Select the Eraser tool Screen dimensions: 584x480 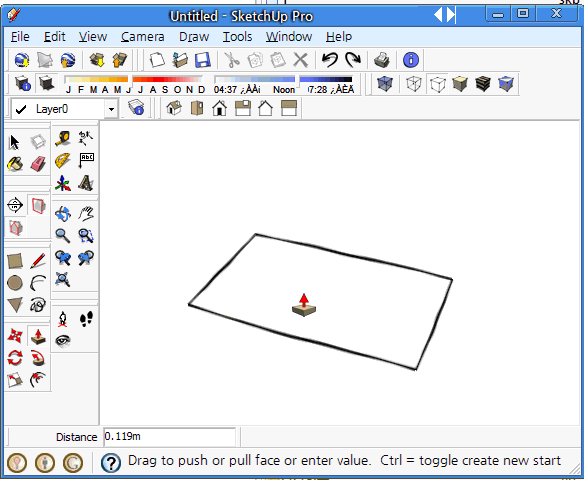38,164
